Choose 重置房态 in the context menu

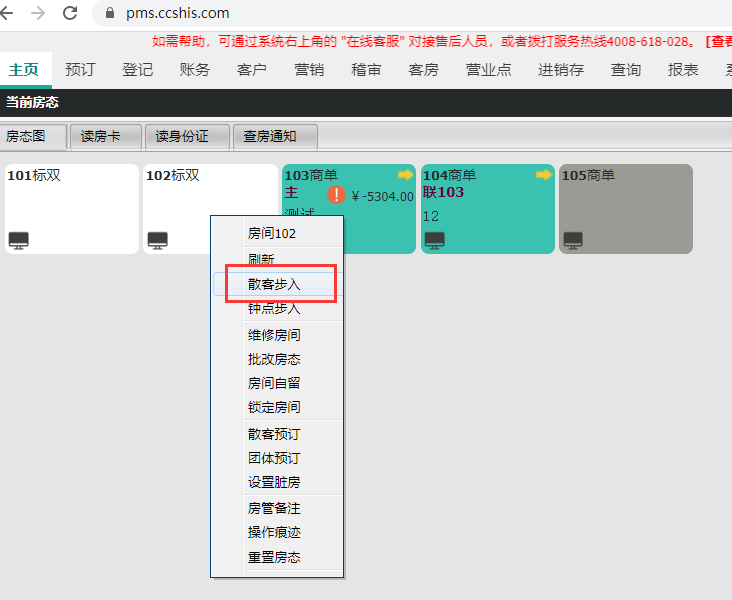(x=274, y=557)
